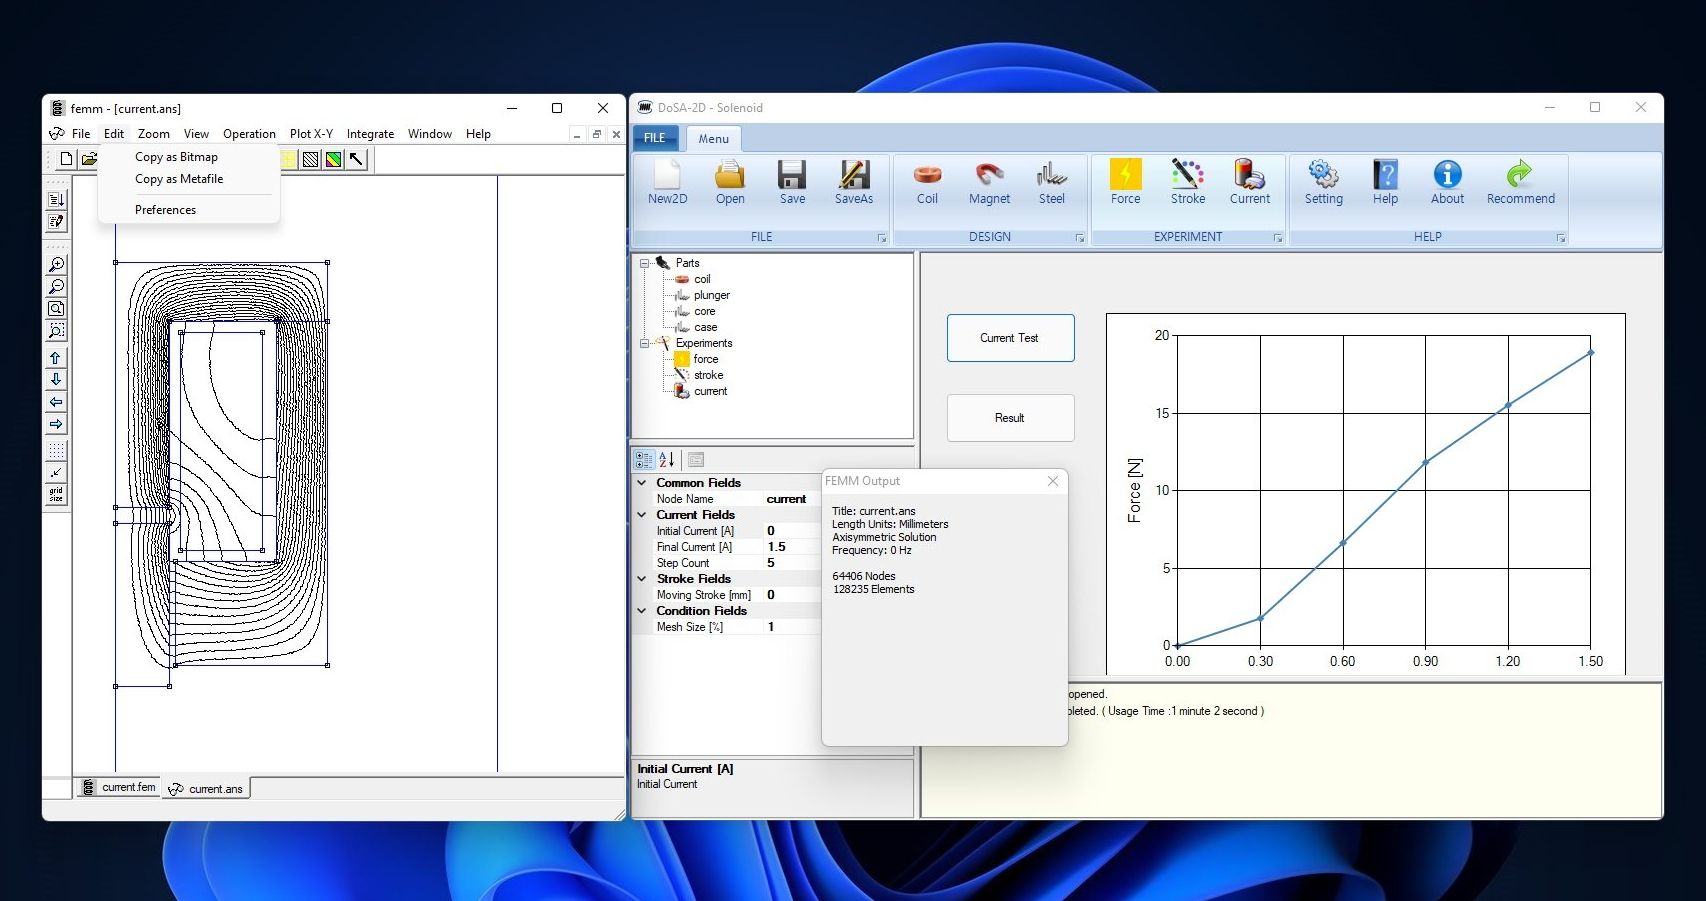Collapse the Experiments tree node

(645, 343)
